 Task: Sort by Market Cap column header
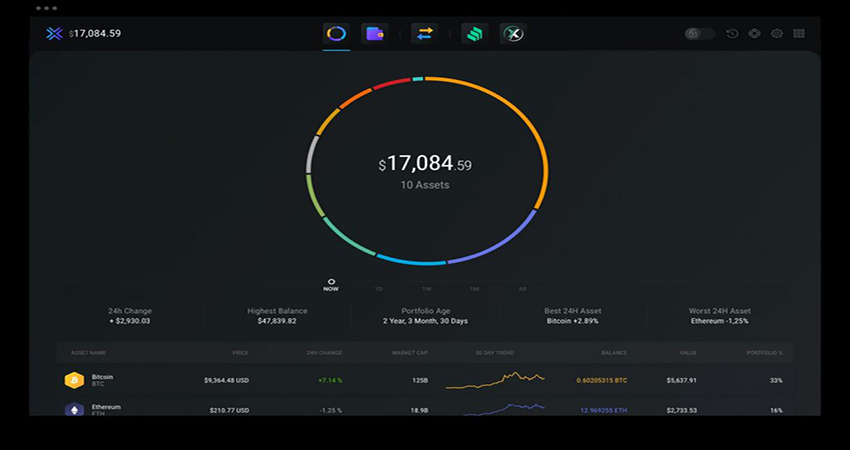(410, 353)
